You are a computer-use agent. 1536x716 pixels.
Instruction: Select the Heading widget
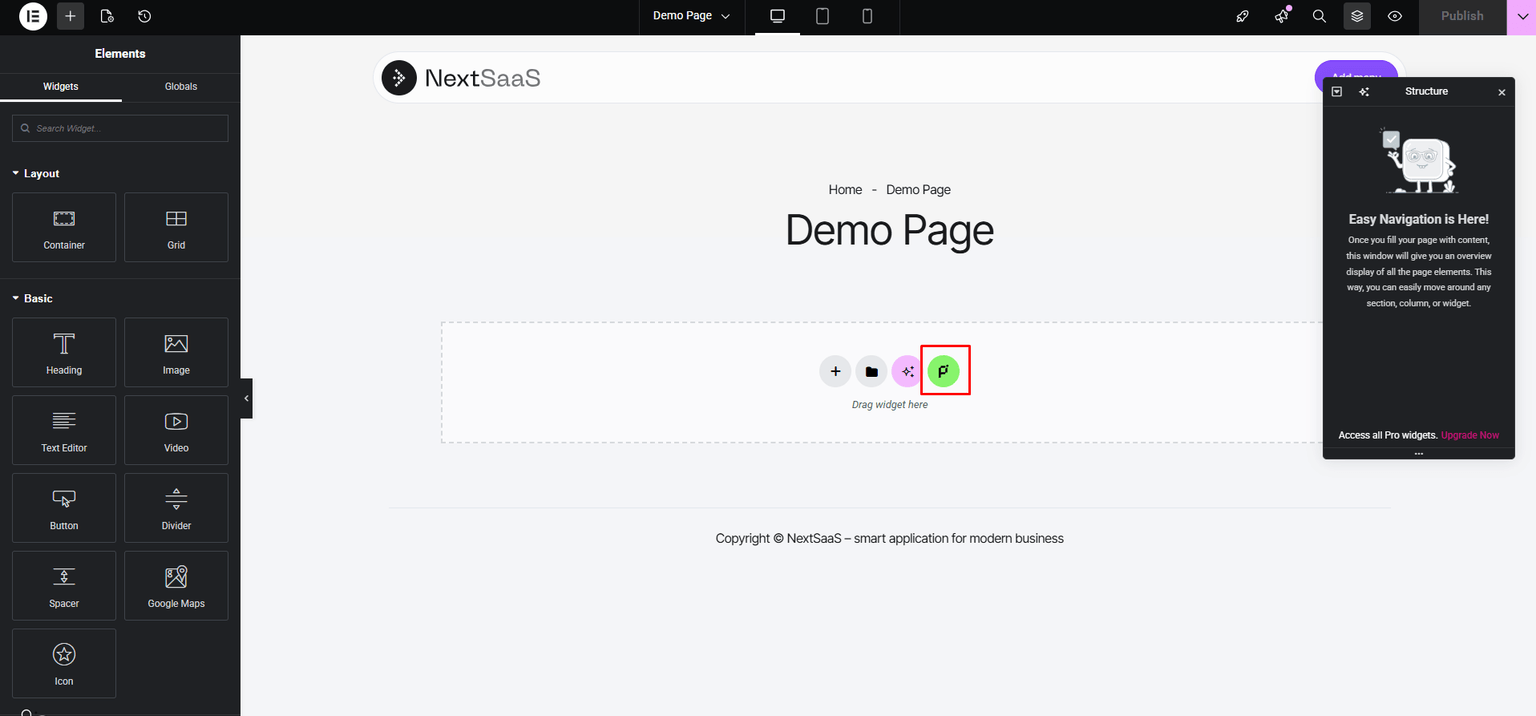coord(63,352)
